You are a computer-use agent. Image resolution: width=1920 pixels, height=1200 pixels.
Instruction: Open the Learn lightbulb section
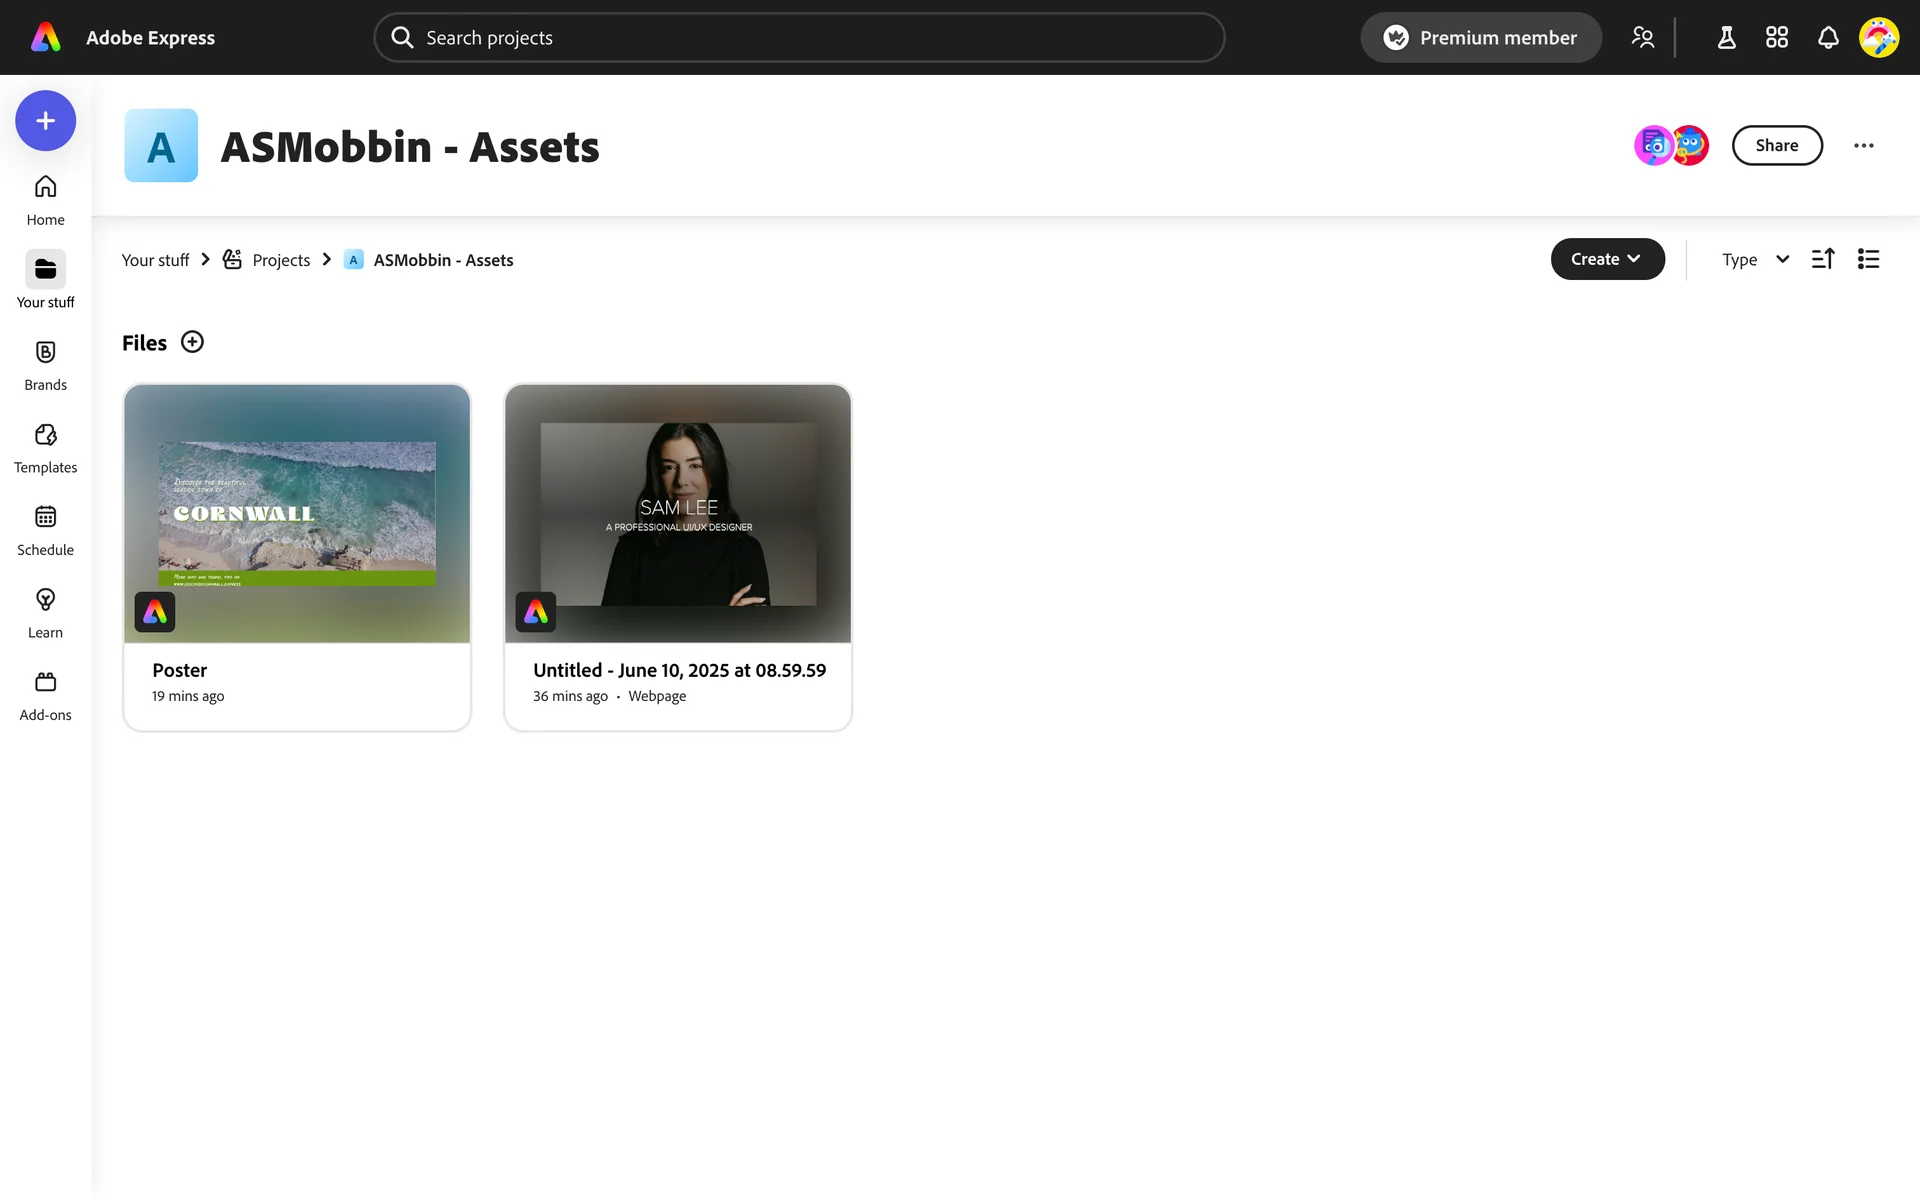[45, 612]
